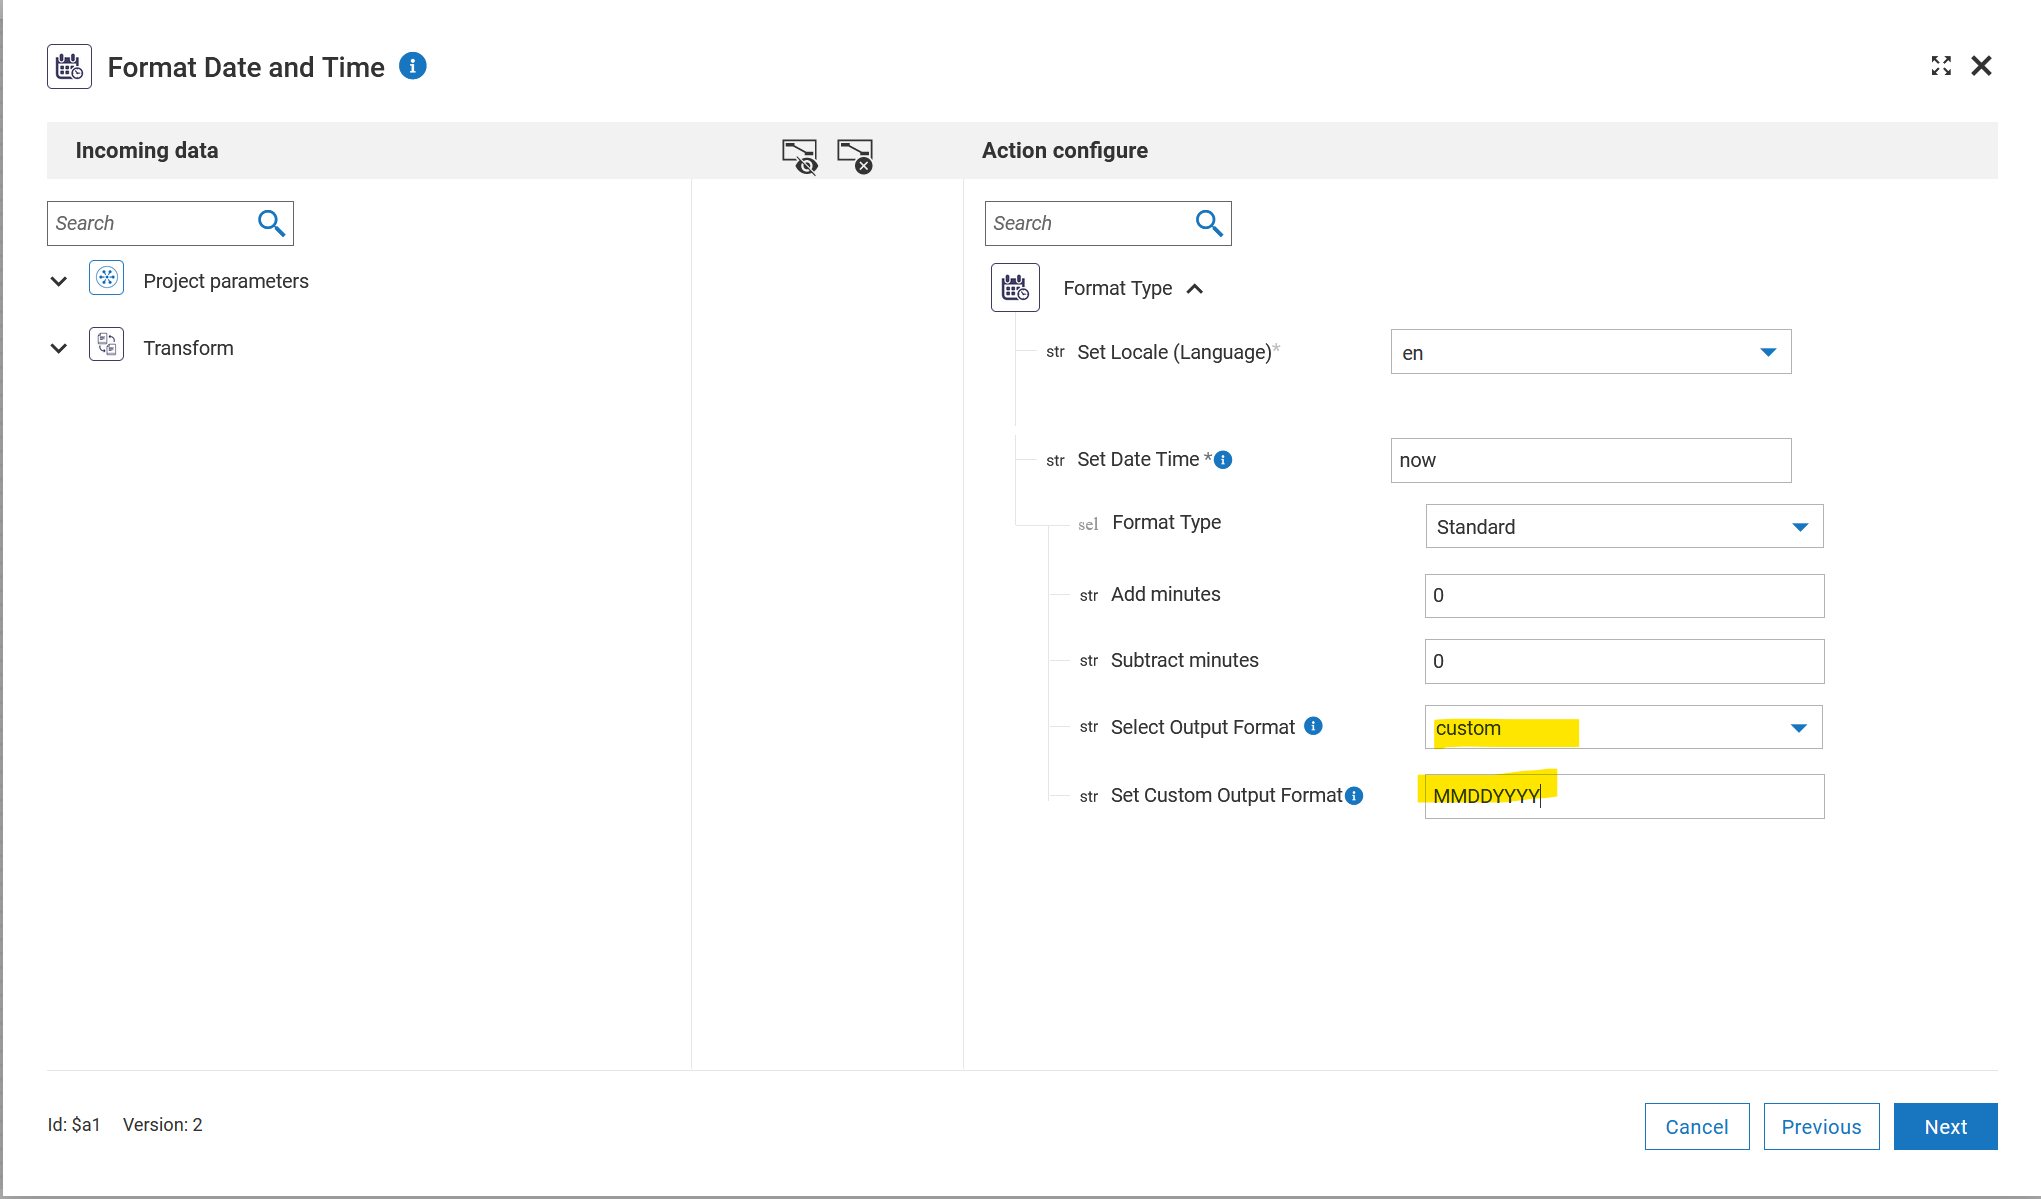Click the hide mappings eye-slash icon
Viewport: 2041px width, 1199px height.
coord(799,156)
